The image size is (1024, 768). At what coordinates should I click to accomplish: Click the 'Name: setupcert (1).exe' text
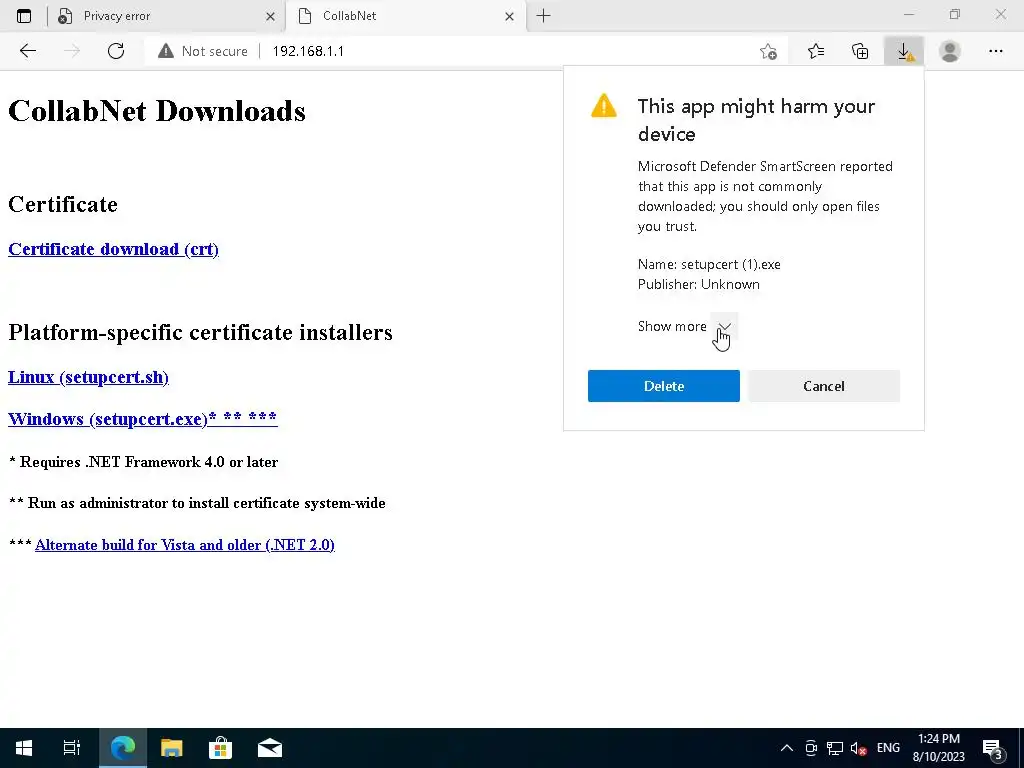709,264
